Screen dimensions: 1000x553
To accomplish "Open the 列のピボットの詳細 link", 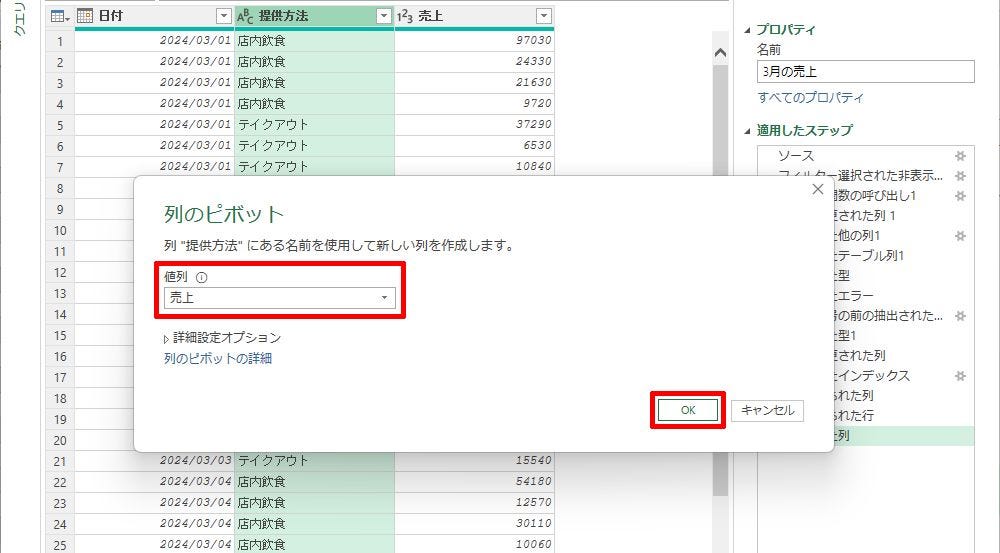I will tap(218, 358).
